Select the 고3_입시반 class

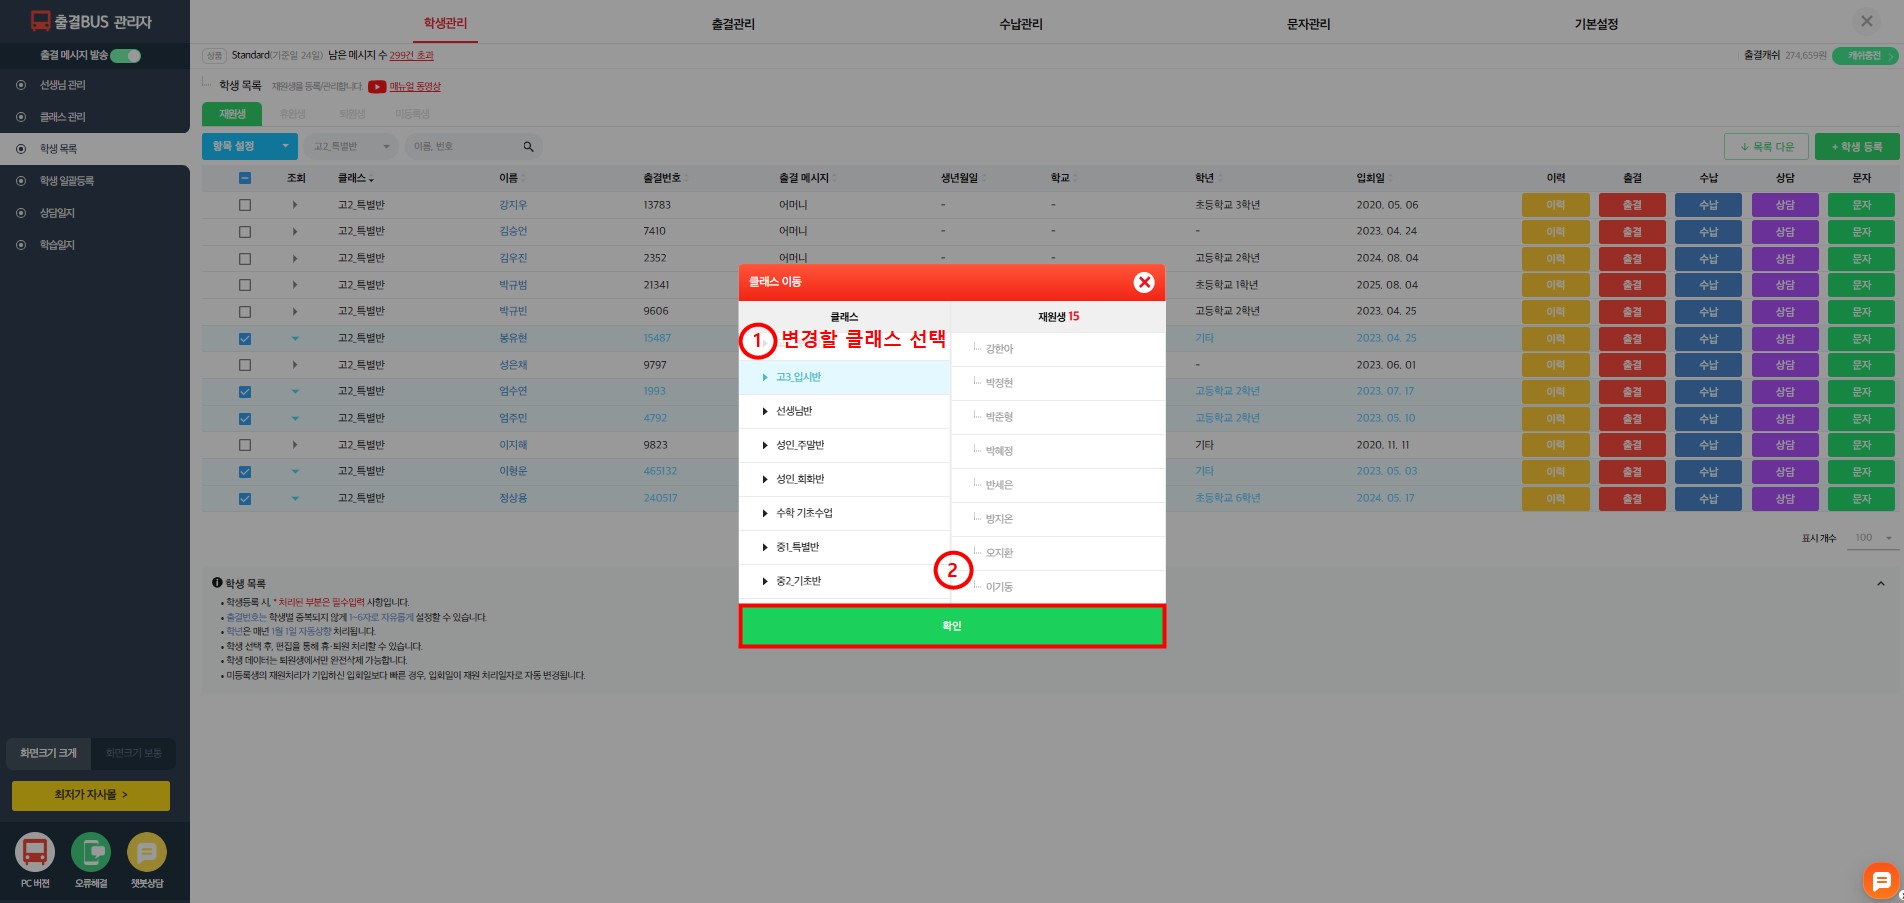tap(798, 377)
